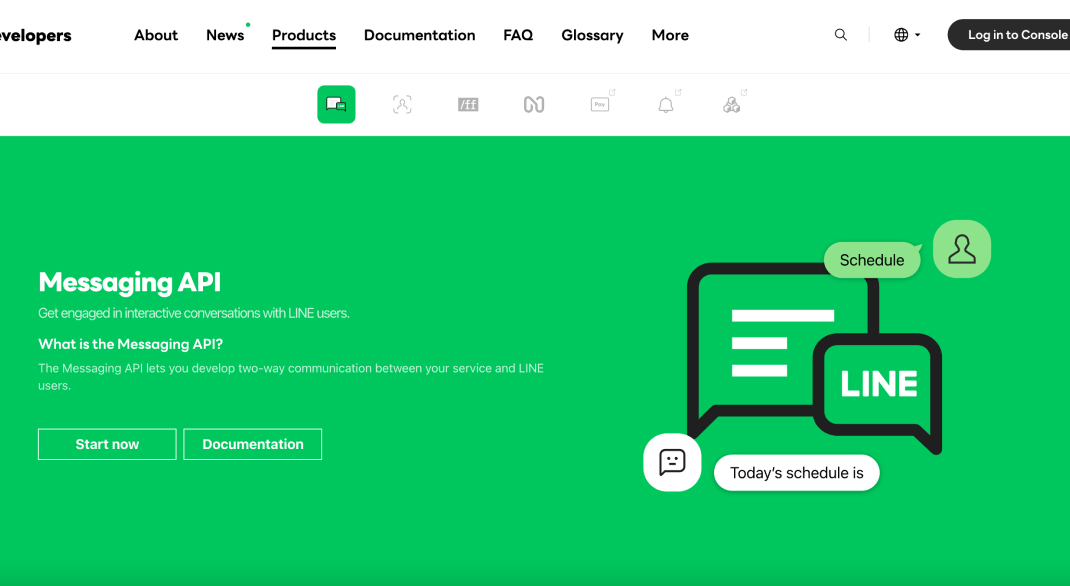The height and width of the screenshot is (586, 1070).
Task: Open the LIFF product icon
Action: tap(468, 104)
